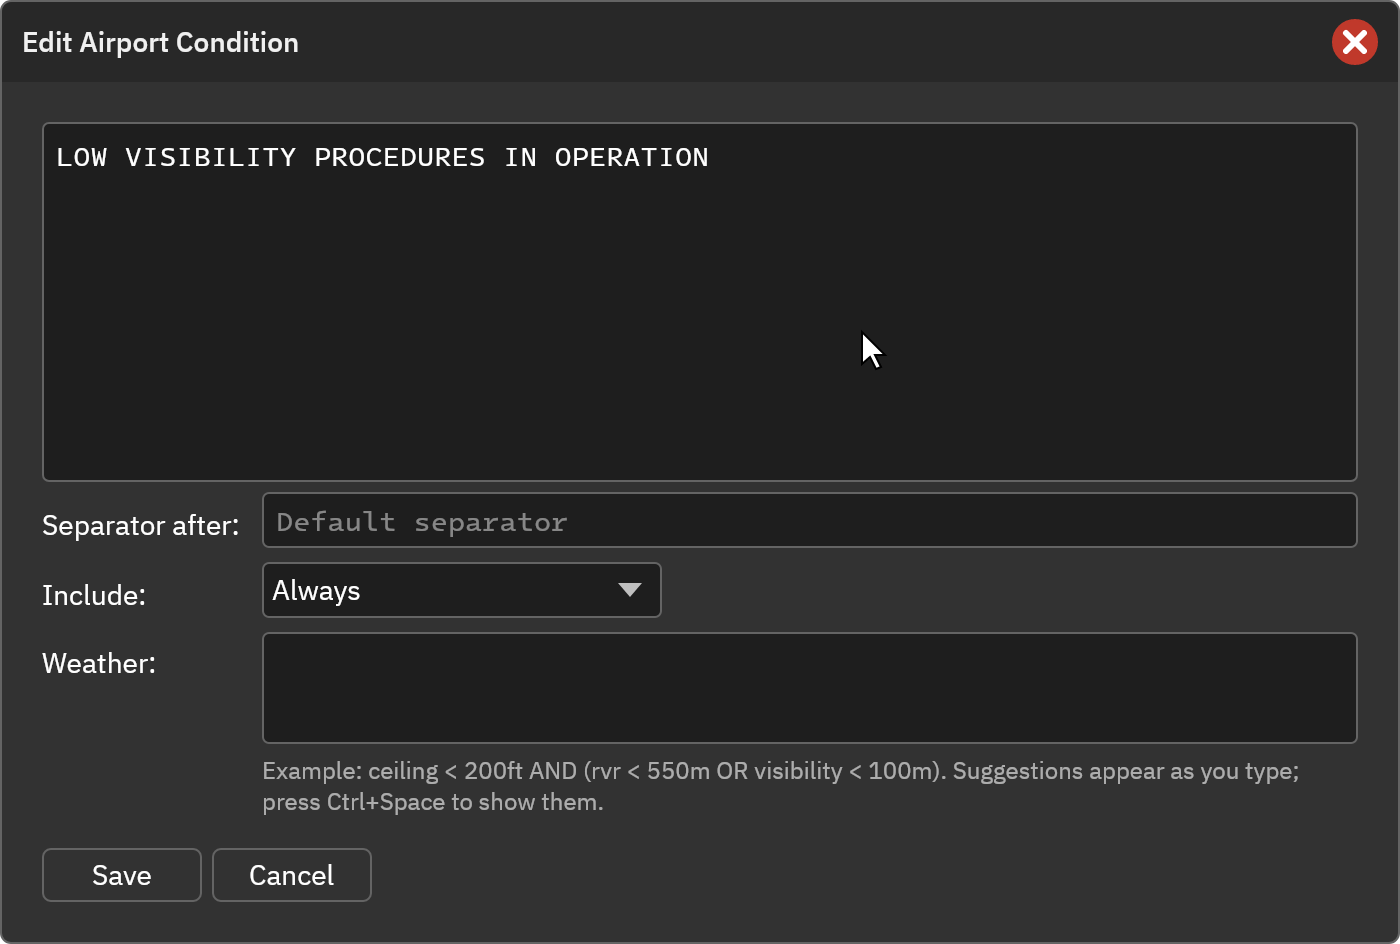Click the blank space in the condition text area
Image resolution: width=1400 pixels, height=944 pixels.
coord(700,330)
